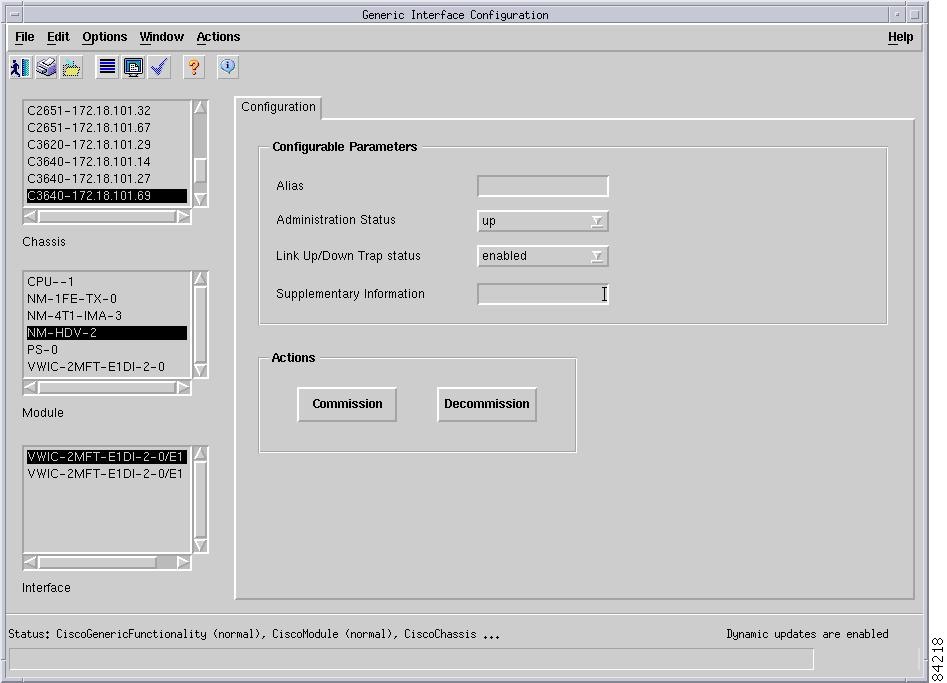Click the window menu button in title bar
This screenshot has width=947, height=683.
click(15, 14)
